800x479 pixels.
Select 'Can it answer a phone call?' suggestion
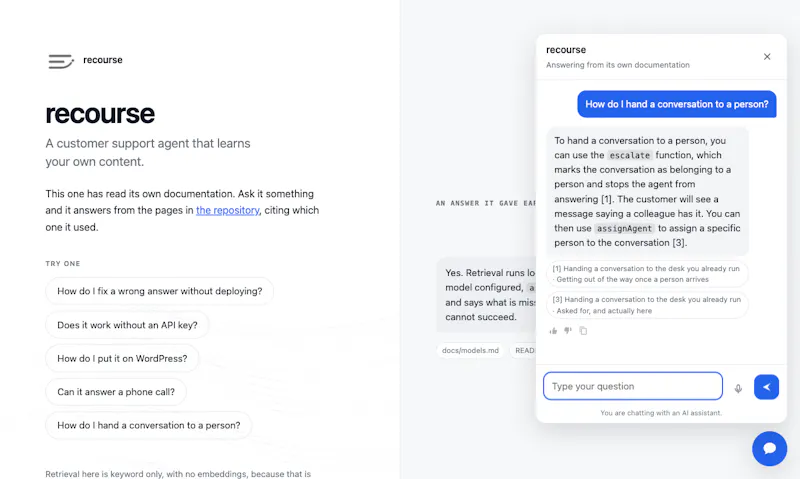tap(116, 392)
